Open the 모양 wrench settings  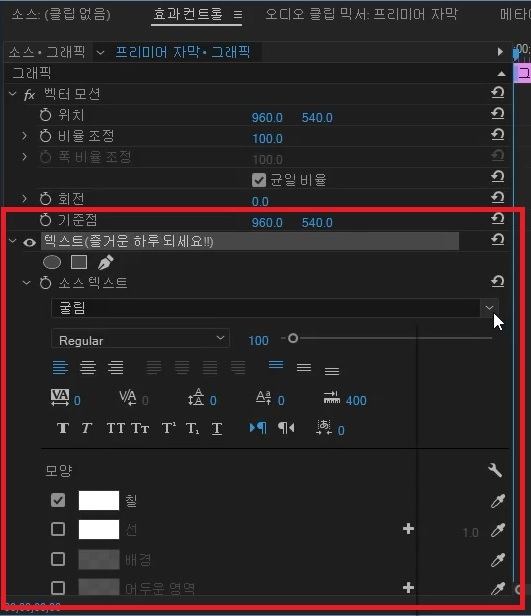(495, 470)
